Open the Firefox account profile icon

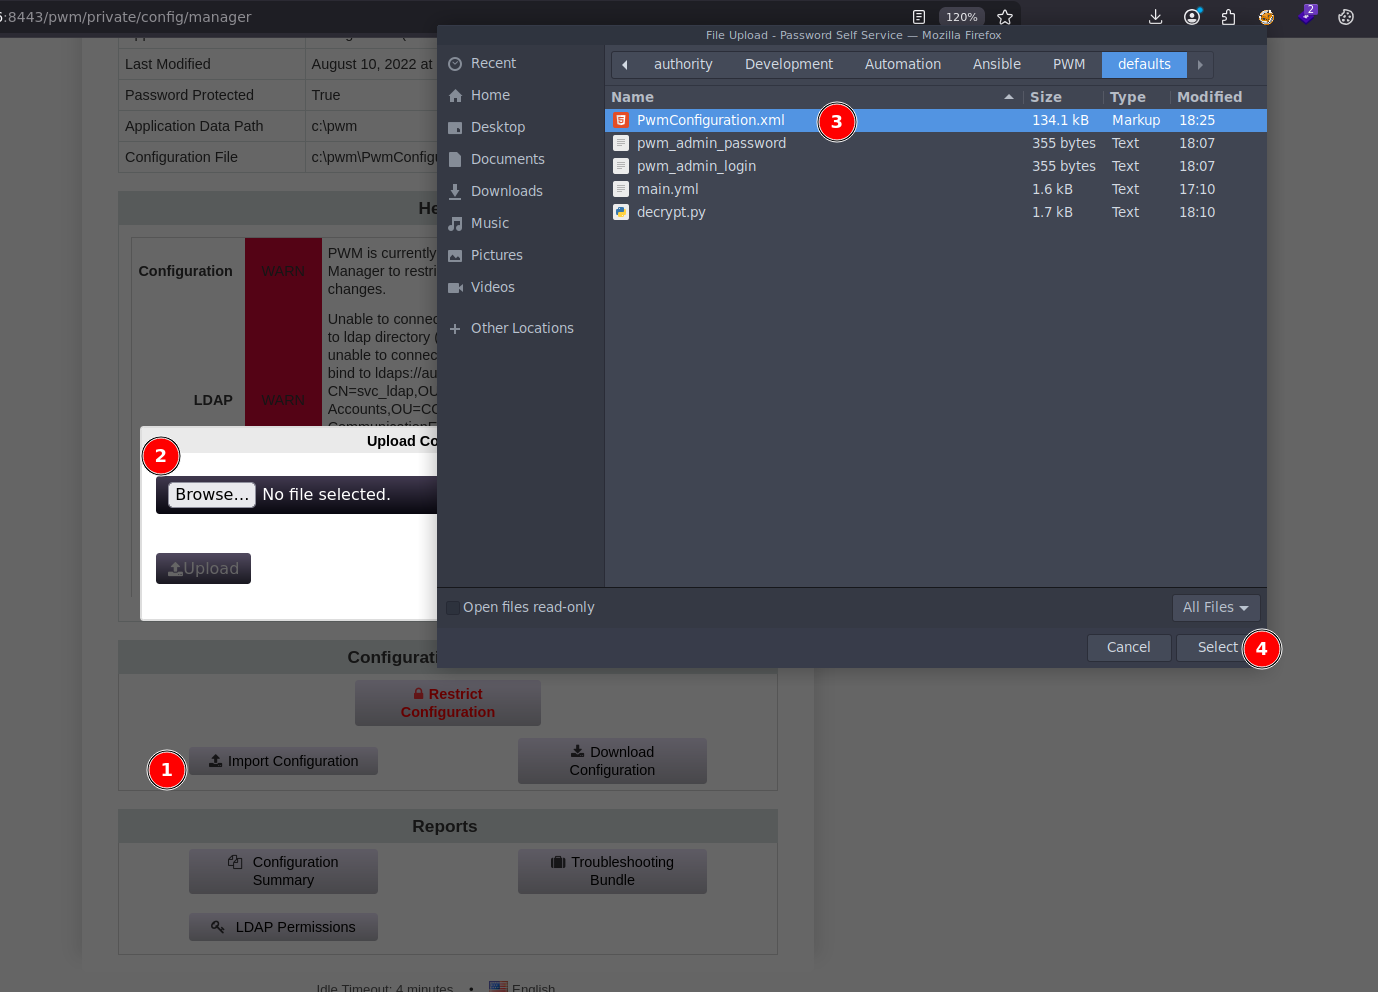(1192, 17)
